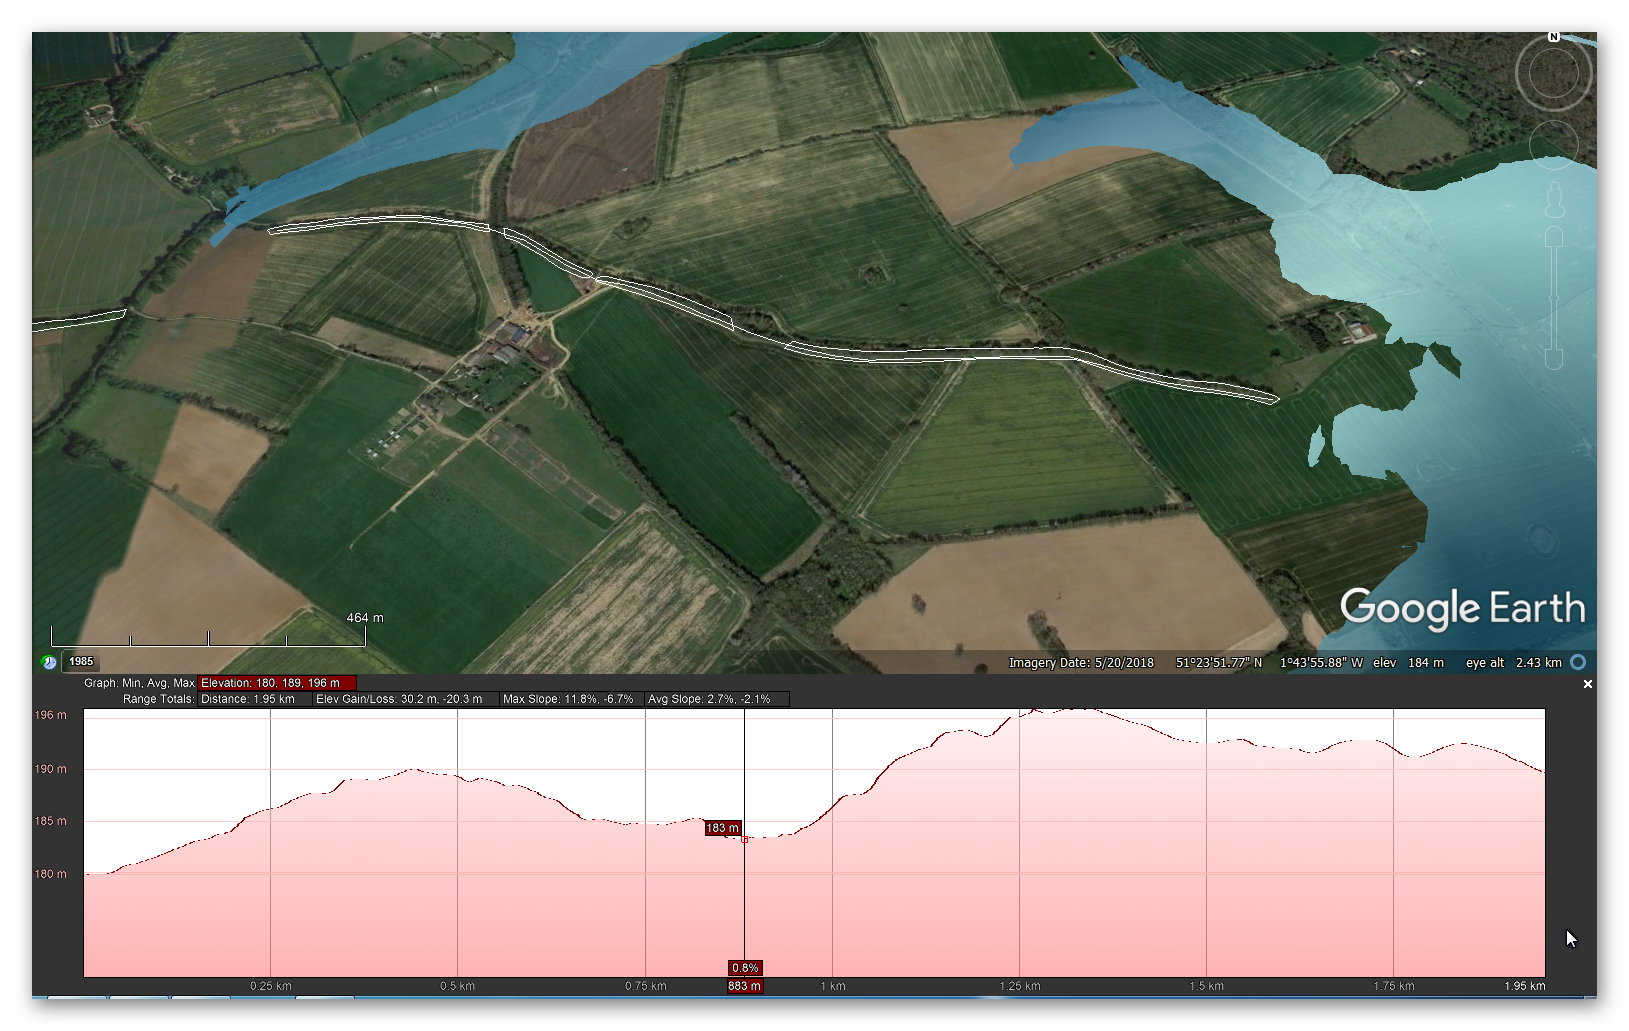Click the 1985 marker on the time slider
The width and height of the screenshot is (1629, 1031).
pos(80,661)
